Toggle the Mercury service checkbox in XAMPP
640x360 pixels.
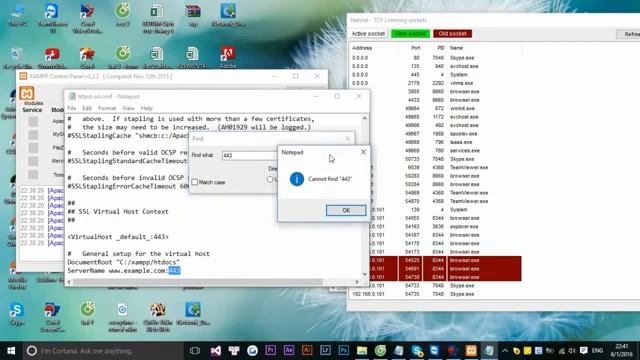(33, 161)
